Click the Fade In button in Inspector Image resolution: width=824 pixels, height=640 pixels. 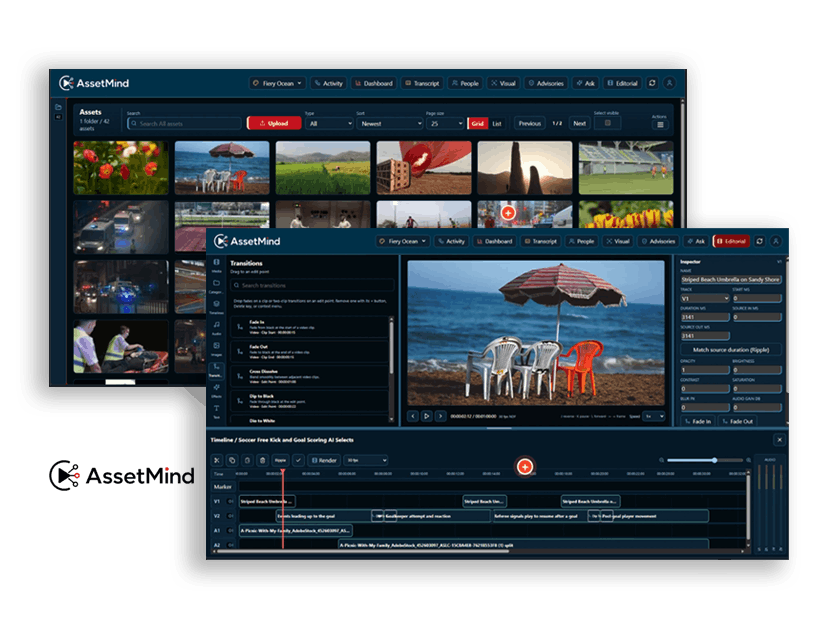[697, 421]
